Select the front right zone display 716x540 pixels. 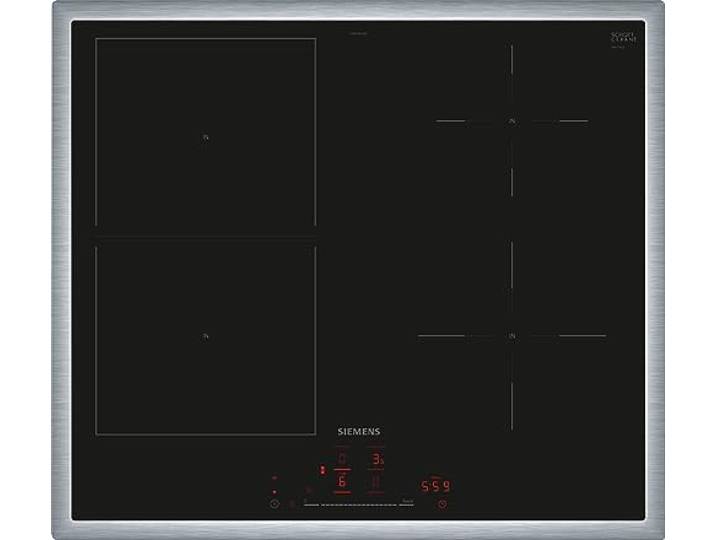(x=376, y=482)
